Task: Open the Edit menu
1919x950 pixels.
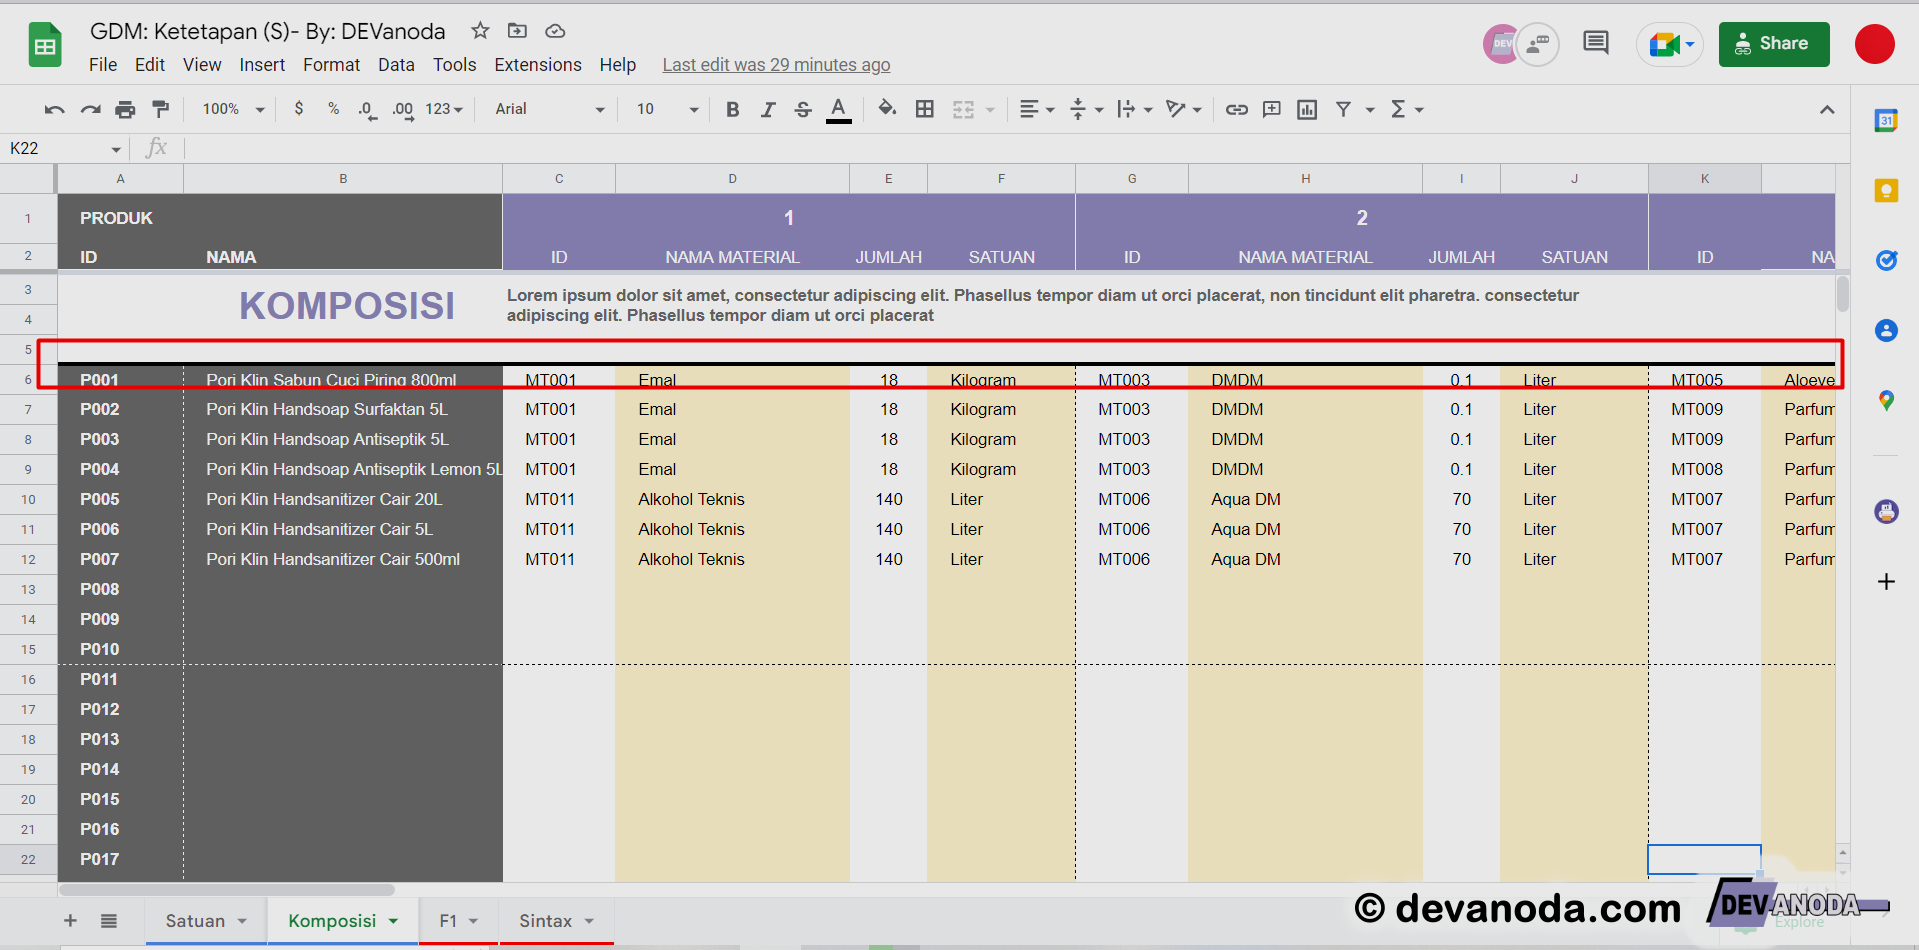Action: coord(150,65)
